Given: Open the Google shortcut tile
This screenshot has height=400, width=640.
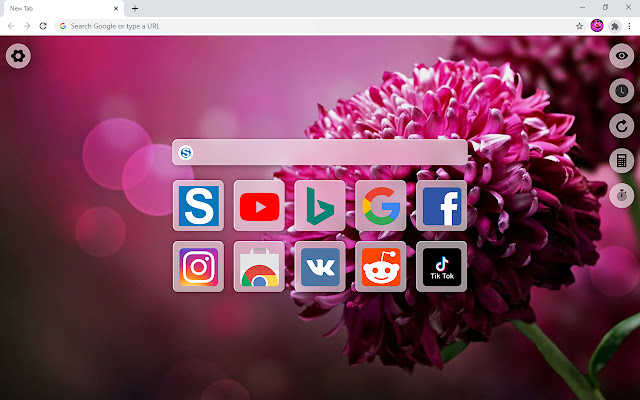Looking at the screenshot, I should (x=381, y=206).
